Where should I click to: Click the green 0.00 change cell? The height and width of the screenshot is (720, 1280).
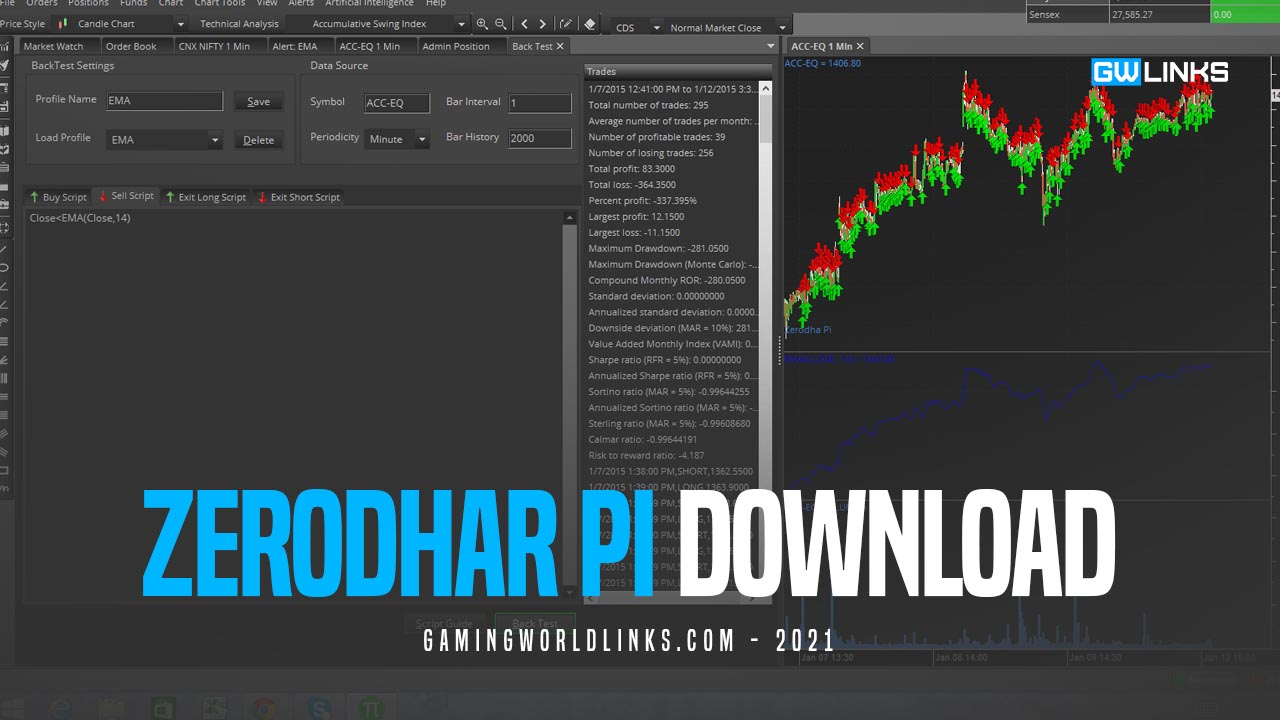[x=1245, y=15]
